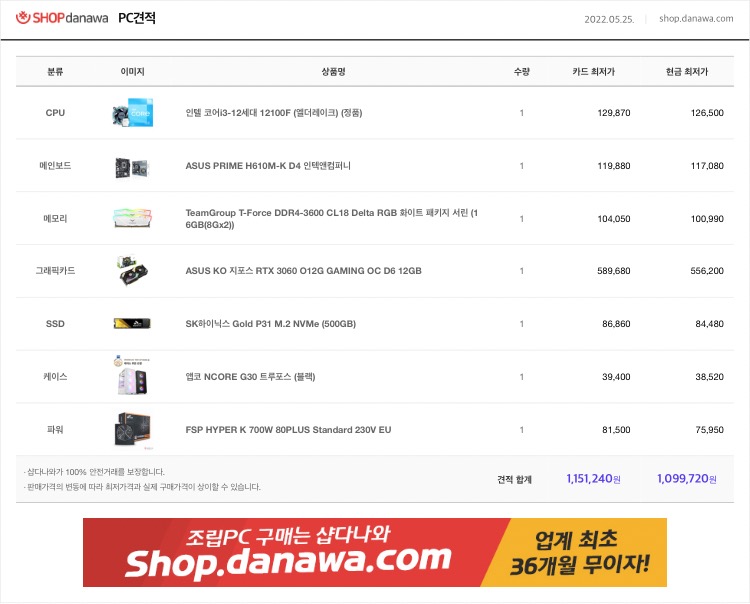Click the SHOP danawa logo
Screen dimensions: 750x604
(x=62, y=18)
